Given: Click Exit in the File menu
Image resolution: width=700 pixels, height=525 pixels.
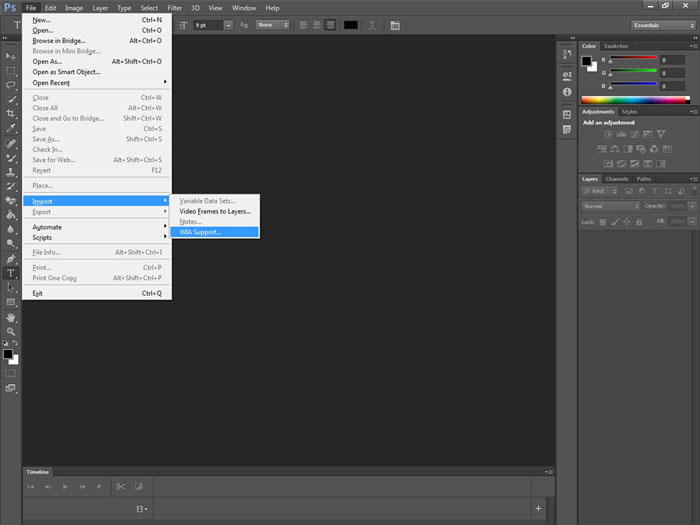Looking at the screenshot, I should pos(97,293).
